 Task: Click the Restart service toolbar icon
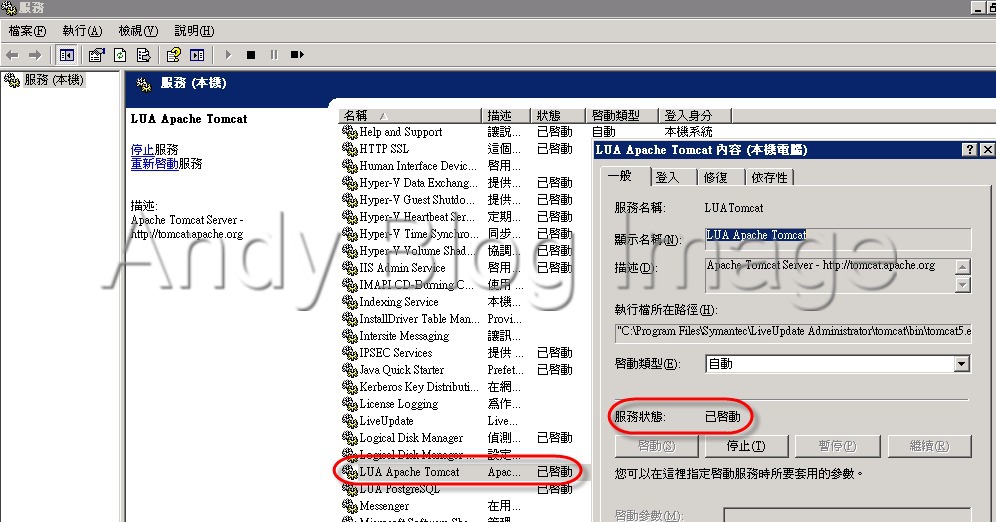click(297, 55)
